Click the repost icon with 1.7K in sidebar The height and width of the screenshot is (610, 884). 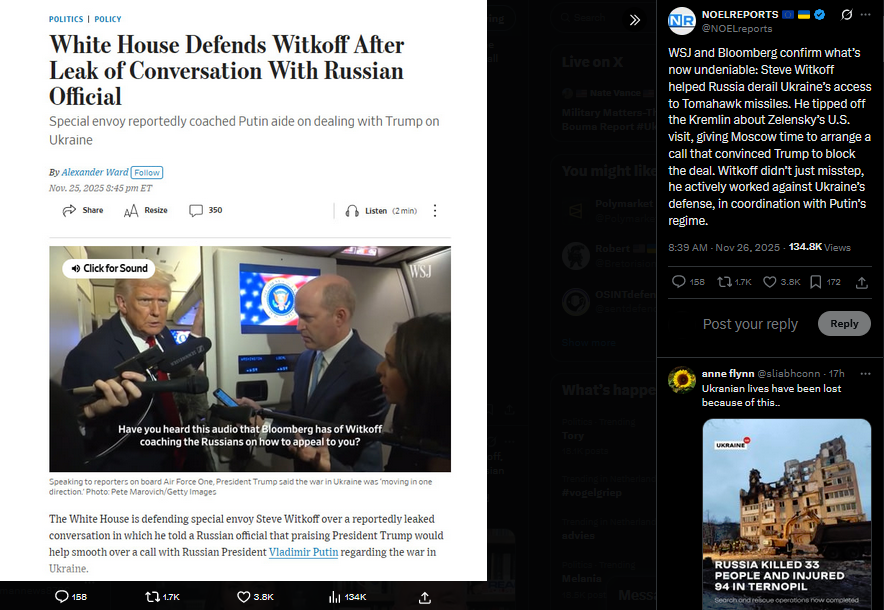[724, 281]
